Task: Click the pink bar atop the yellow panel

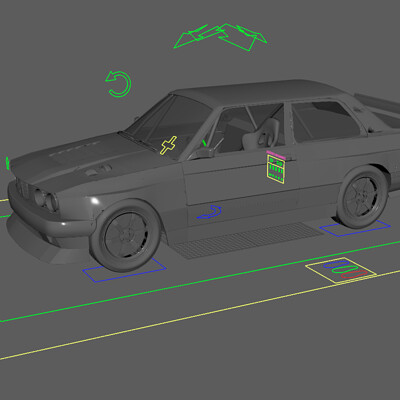Action: point(276,154)
